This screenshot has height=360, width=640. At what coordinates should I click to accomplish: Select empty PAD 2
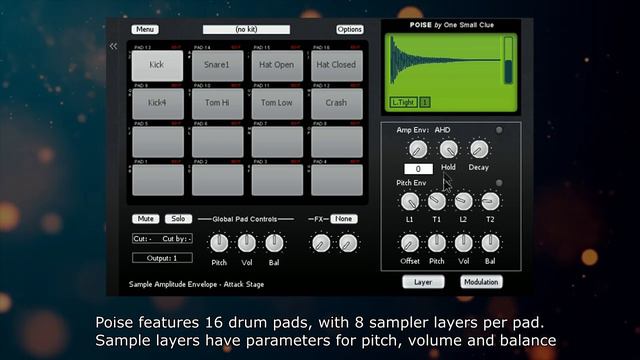[x=217, y=180]
